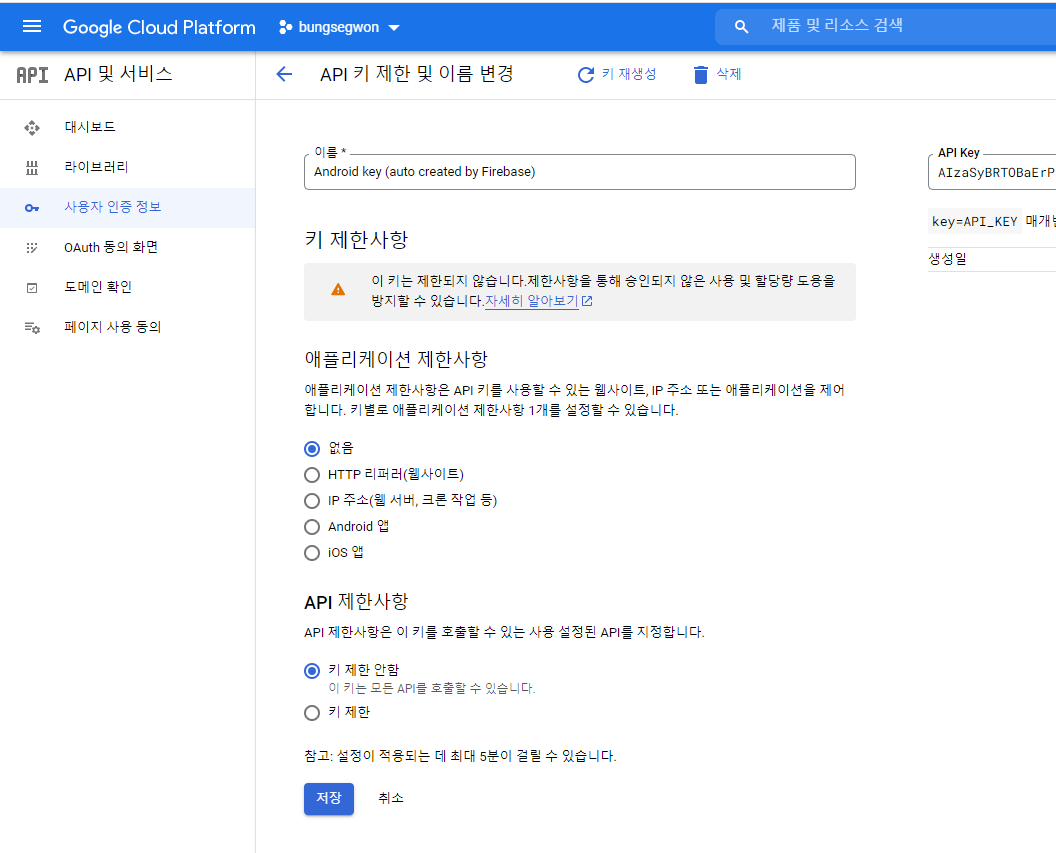Select the HTTP 리퍼러(웹사이트) radio button
The height and width of the screenshot is (853, 1056).
312,475
